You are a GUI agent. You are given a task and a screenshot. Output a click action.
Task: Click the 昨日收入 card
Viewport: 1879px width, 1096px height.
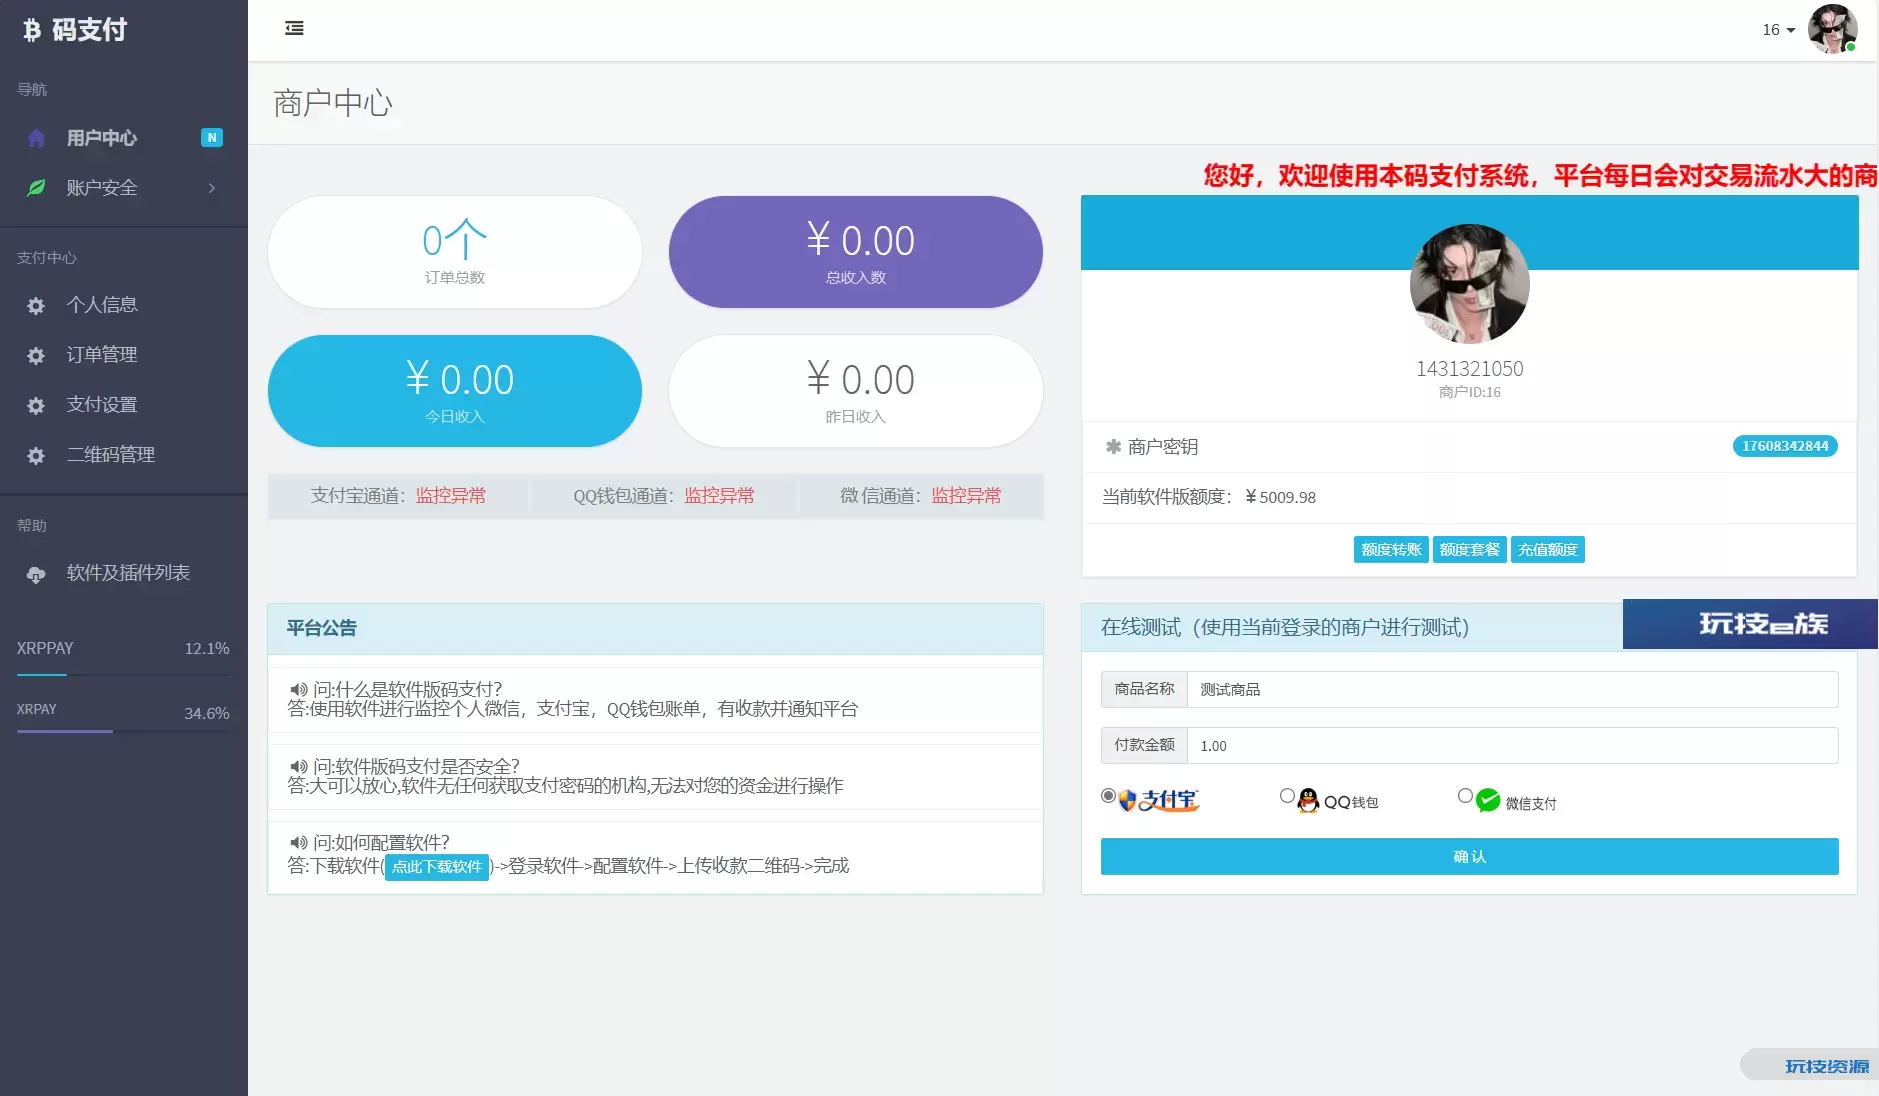click(x=856, y=391)
